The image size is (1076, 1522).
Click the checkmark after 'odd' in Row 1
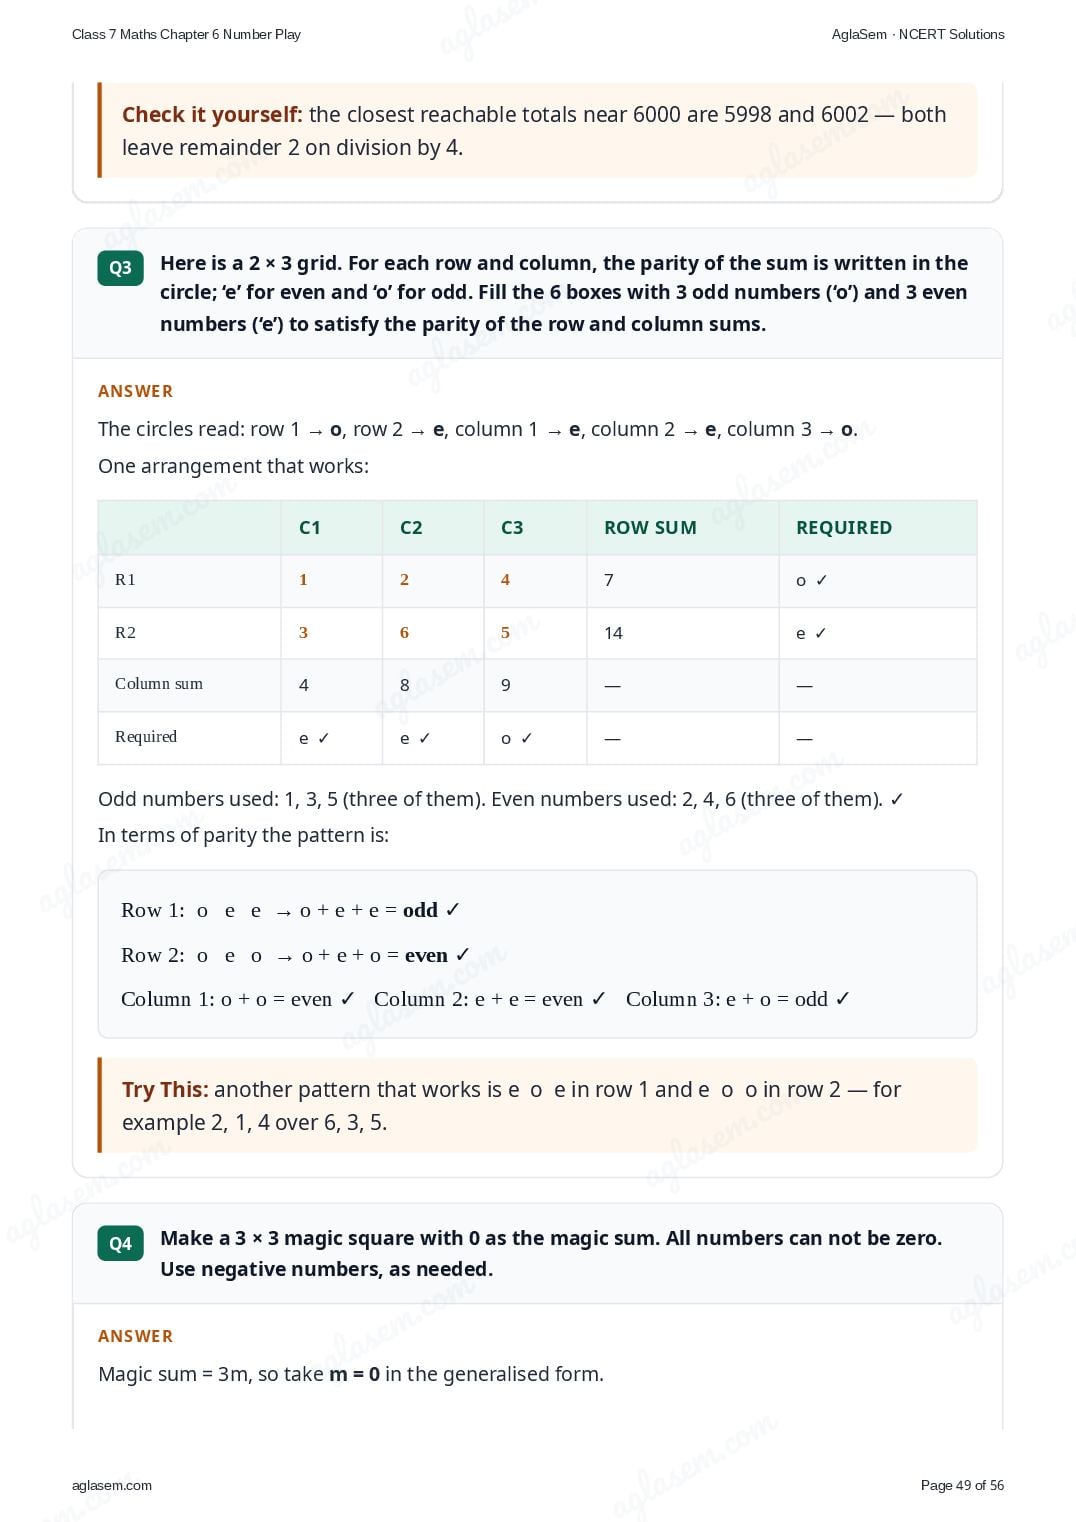point(452,910)
